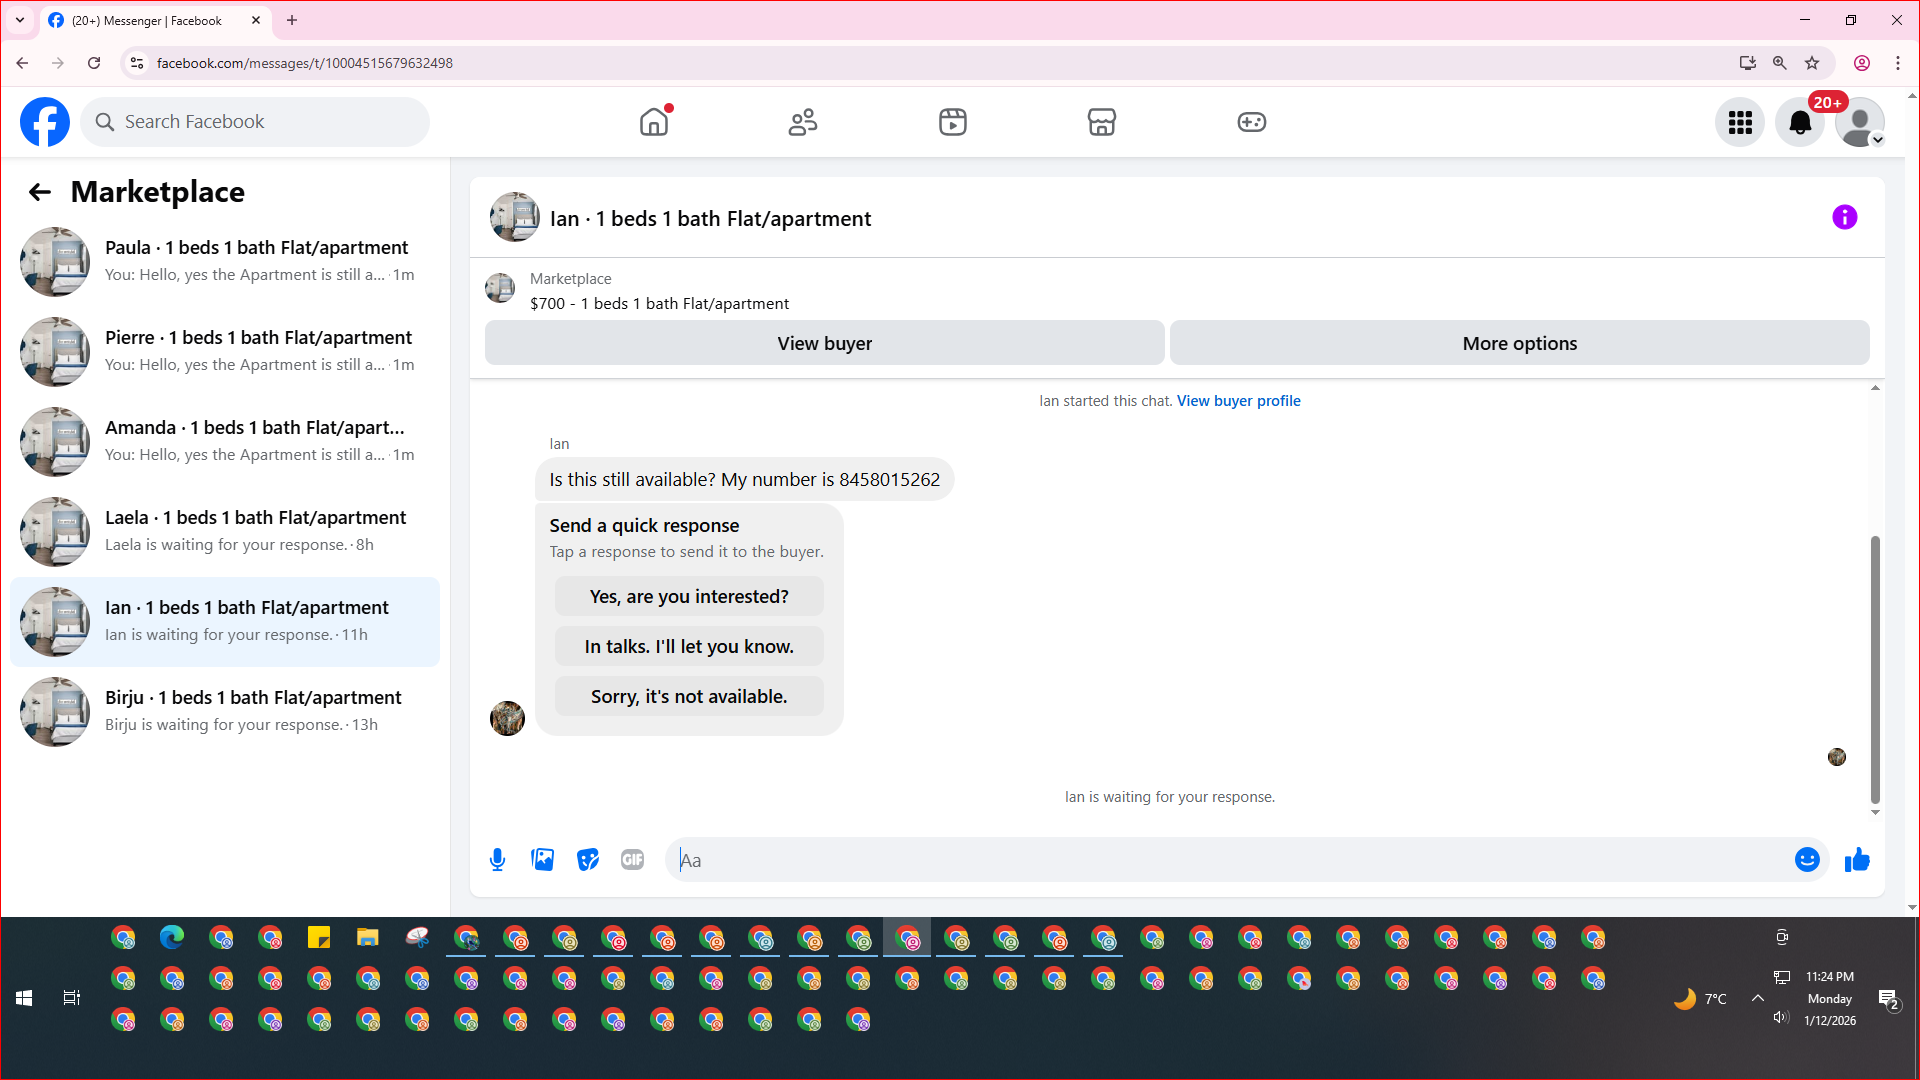Open the sticker picker icon
1920x1080 pixels.
pos(588,860)
